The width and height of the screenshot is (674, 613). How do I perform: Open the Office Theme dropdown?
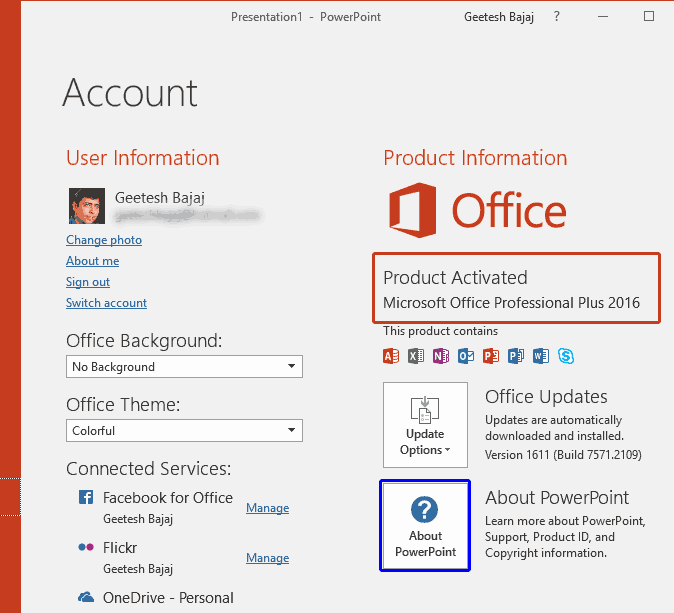(184, 430)
